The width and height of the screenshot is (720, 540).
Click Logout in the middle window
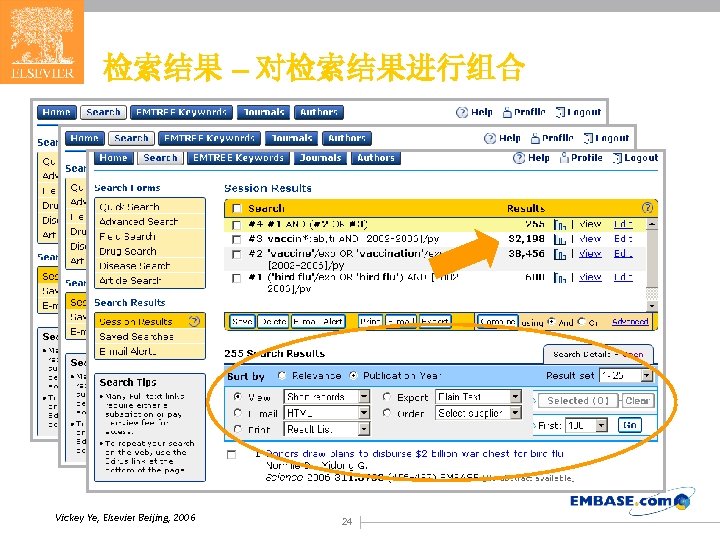607,138
